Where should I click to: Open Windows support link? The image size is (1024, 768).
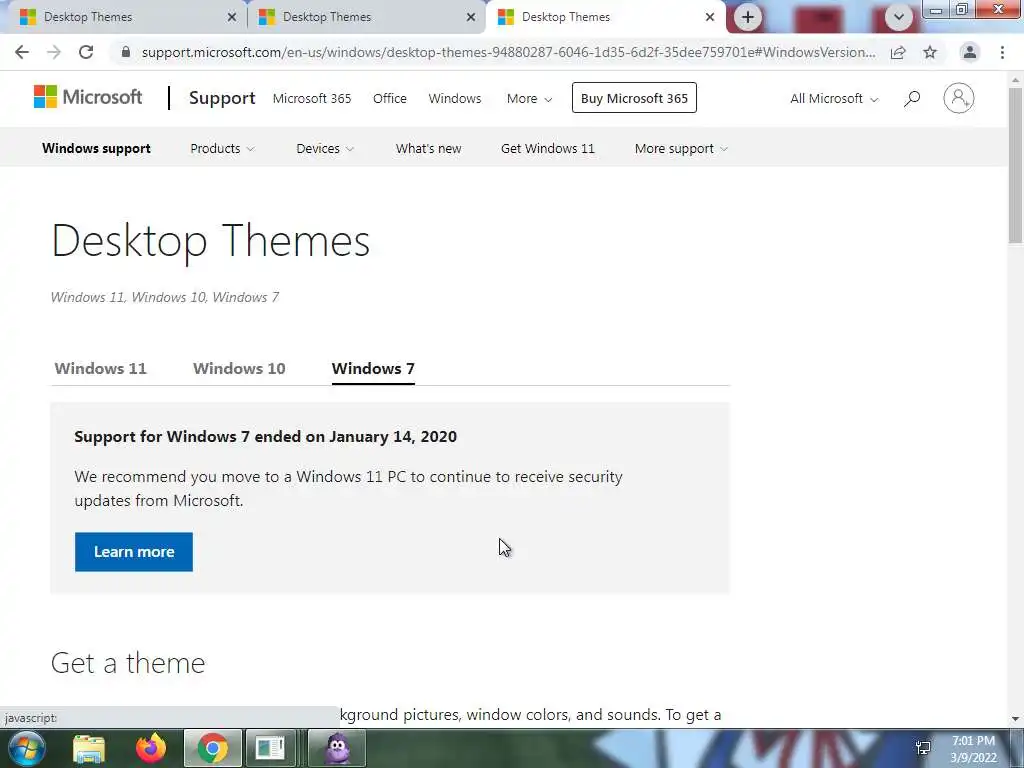point(96,148)
